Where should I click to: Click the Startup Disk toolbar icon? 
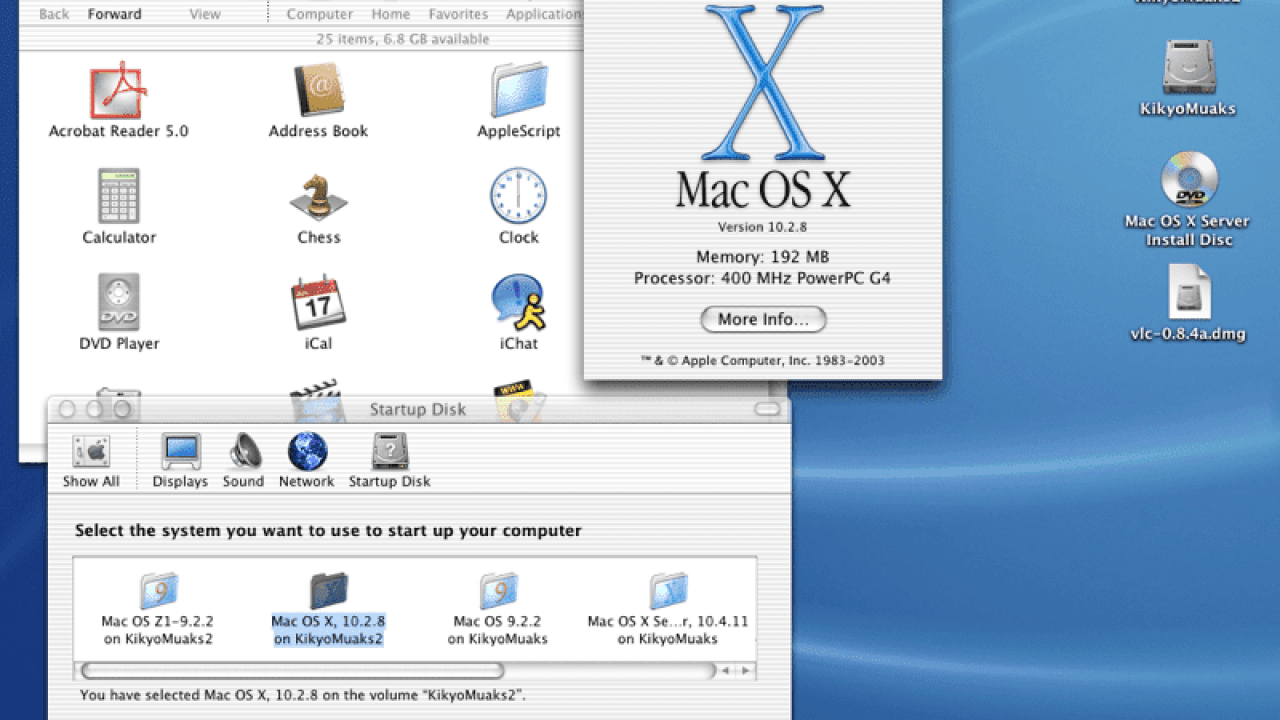(x=389, y=461)
